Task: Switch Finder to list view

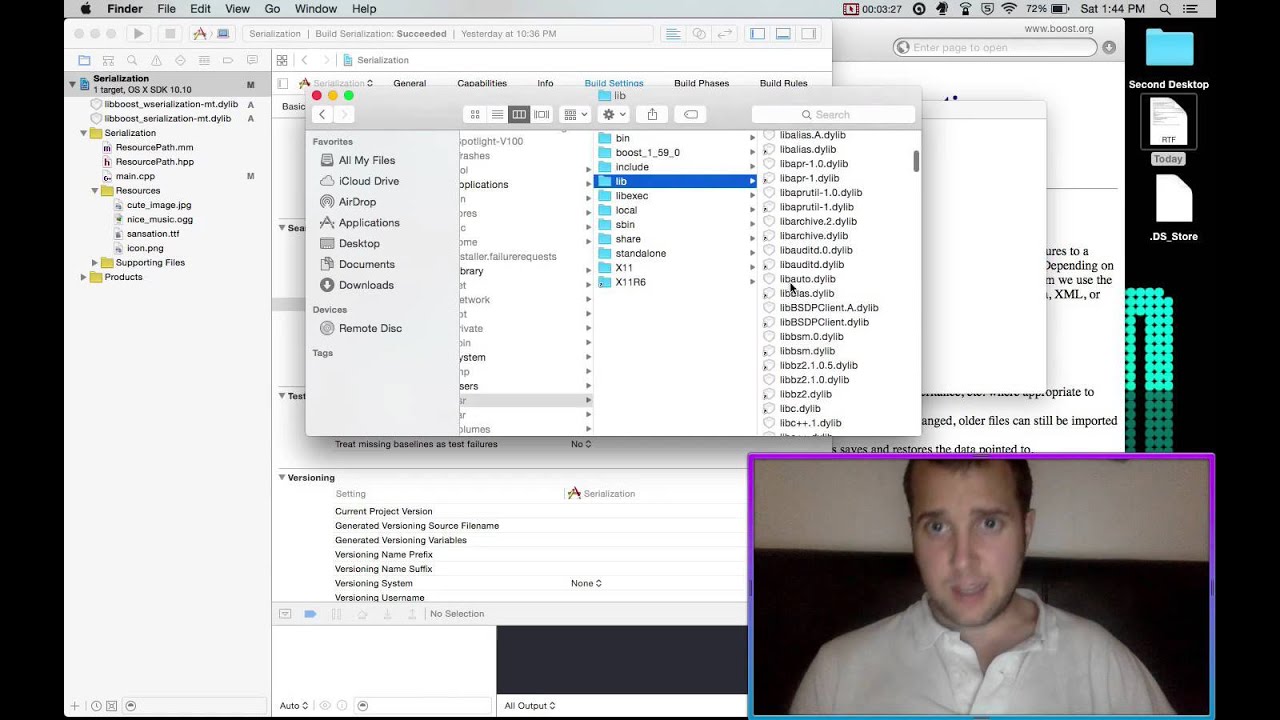Action: coord(497,114)
